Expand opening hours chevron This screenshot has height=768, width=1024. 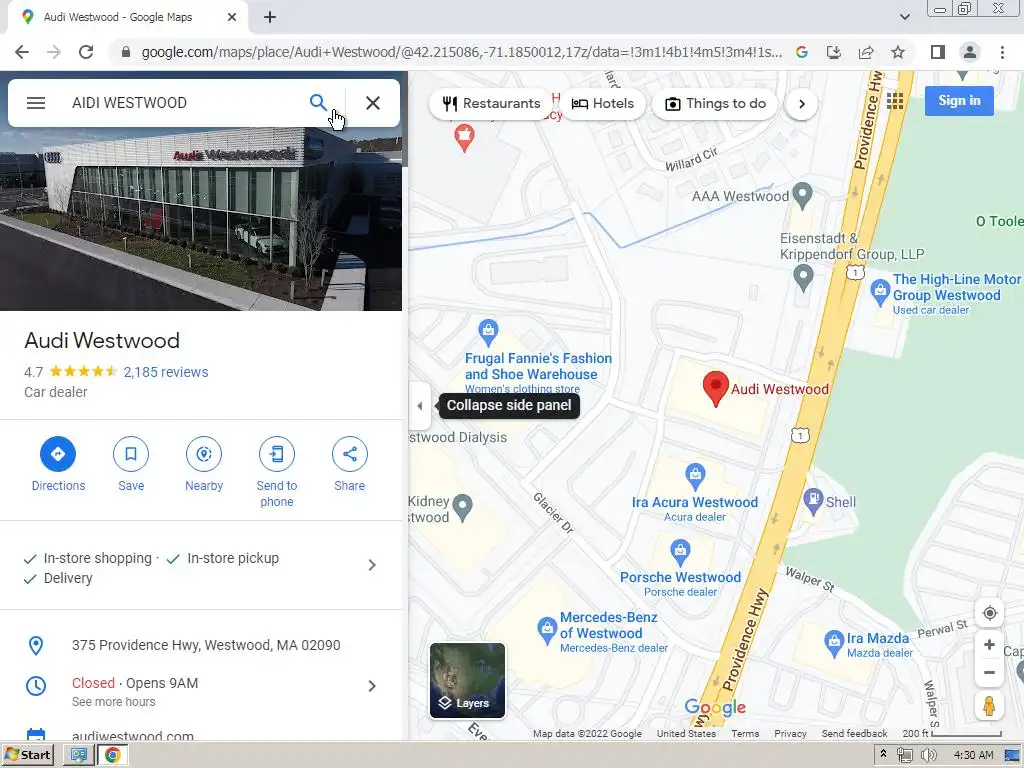click(x=372, y=686)
